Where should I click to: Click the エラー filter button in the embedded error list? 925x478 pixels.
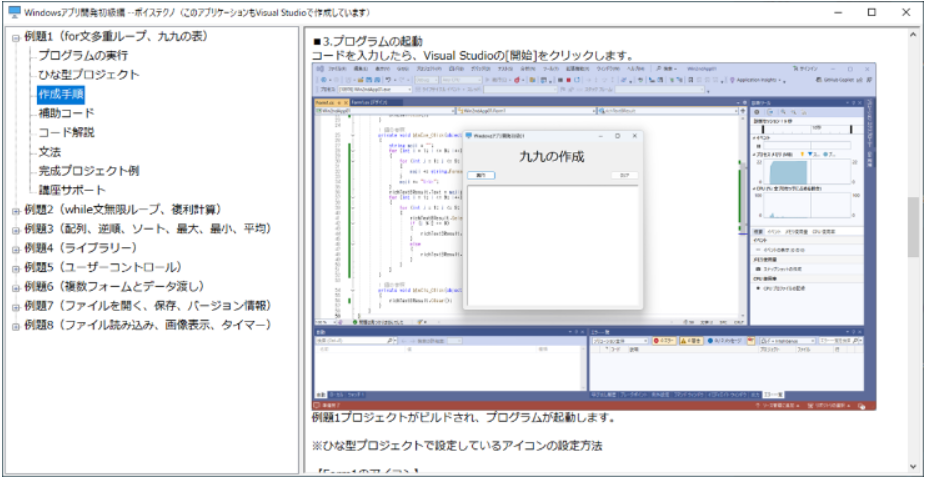click(662, 341)
